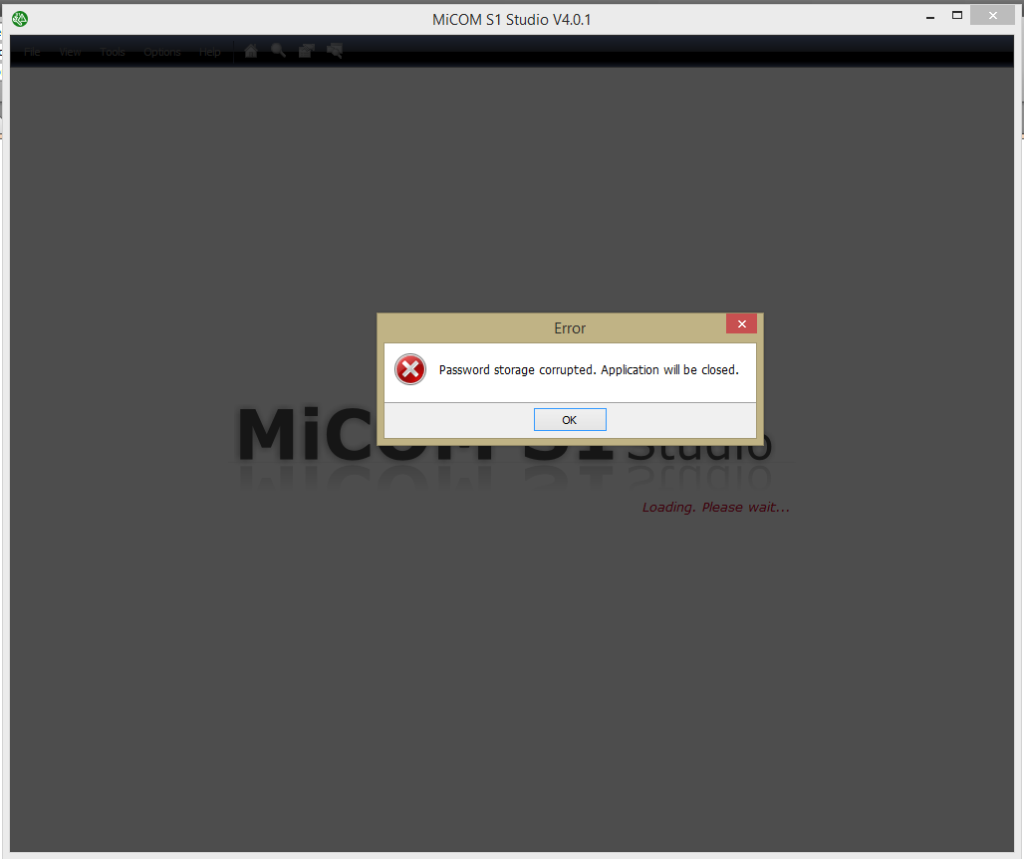Maximize the MiCOM S1 Studio window
The width and height of the screenshot is (1024, 859).
tap(957, 16)
